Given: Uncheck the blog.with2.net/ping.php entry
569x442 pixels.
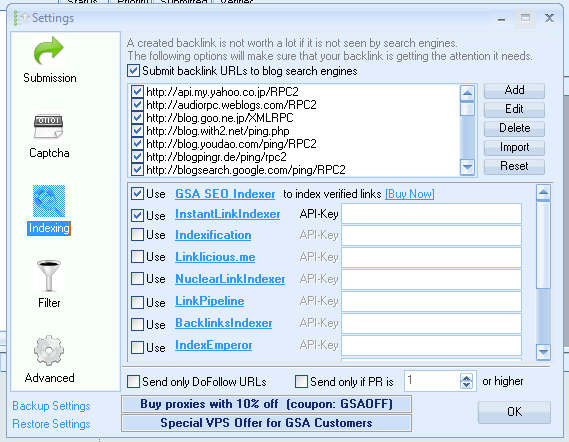Looking at the screenshot, I should point(137,131).
